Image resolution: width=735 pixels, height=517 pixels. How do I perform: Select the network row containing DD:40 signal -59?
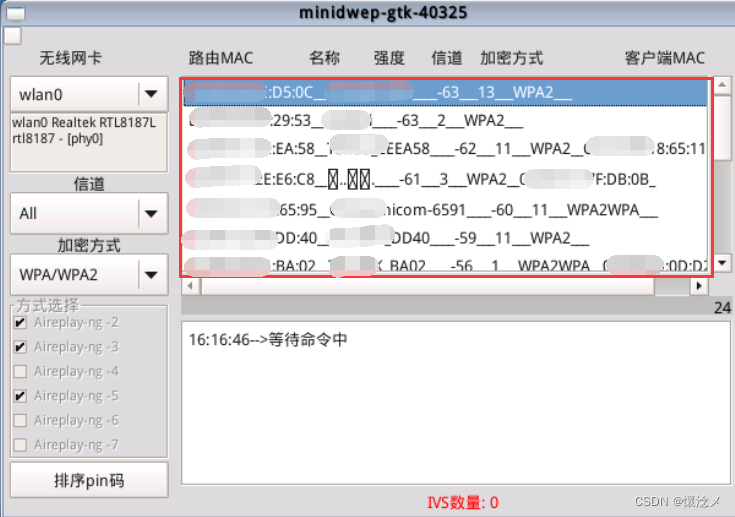tap(445, 238)
